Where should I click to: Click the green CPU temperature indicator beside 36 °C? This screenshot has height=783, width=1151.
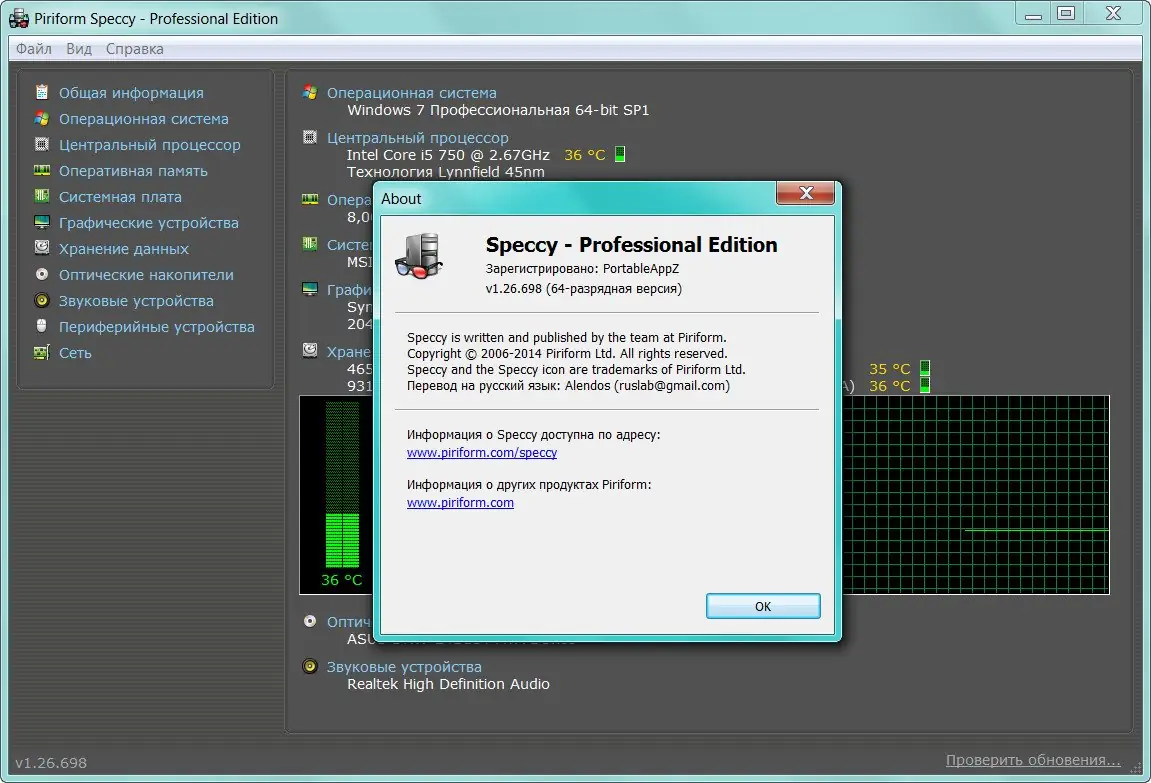coord(620,154)
